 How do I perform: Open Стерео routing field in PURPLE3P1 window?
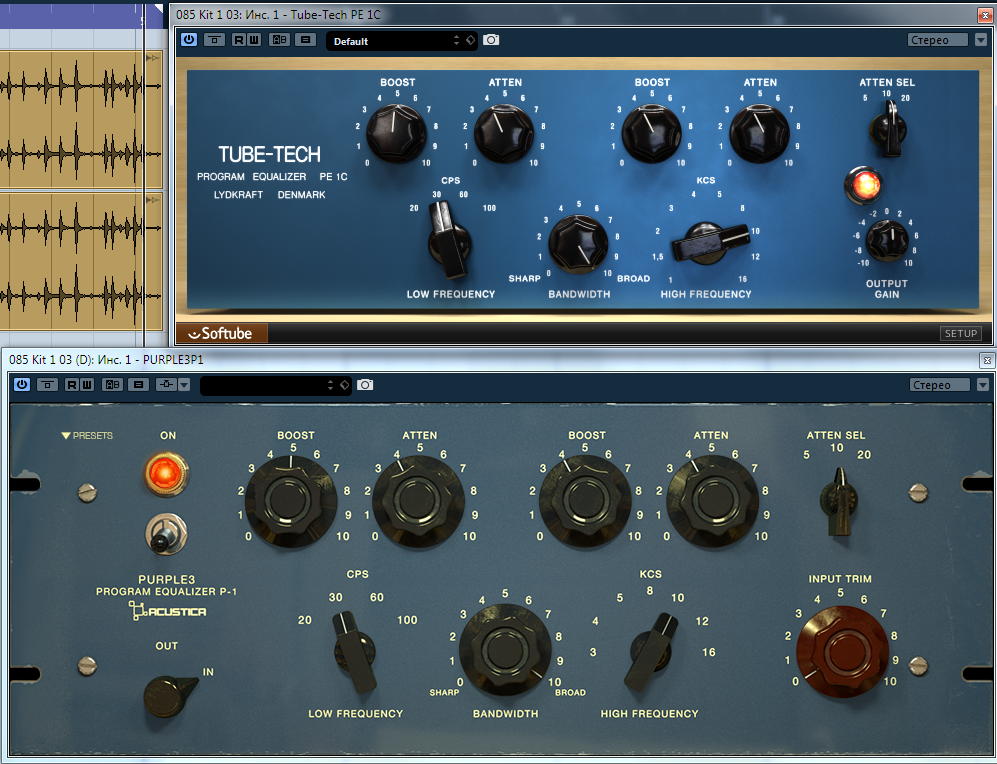tap(939, 385)
